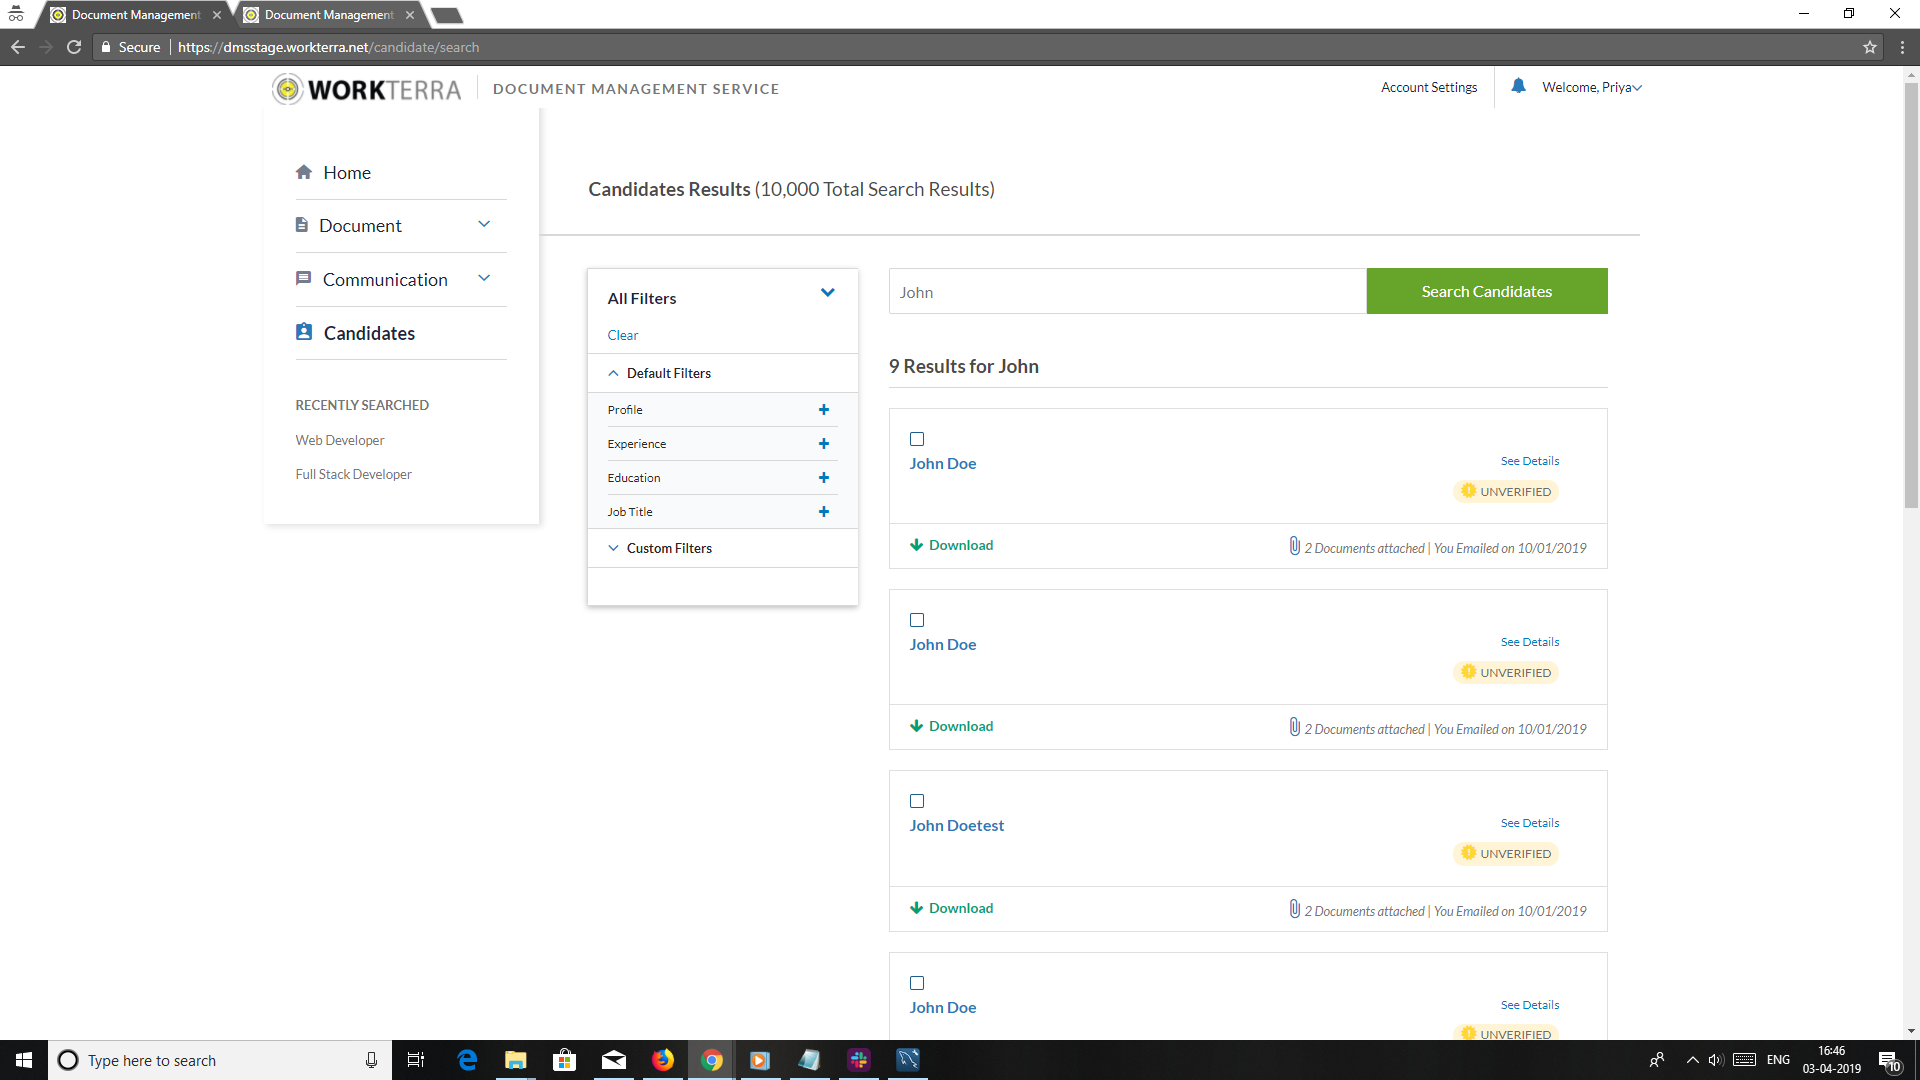Open notifications via the bell icon

pyautogui.click(x=1518, y=86)
